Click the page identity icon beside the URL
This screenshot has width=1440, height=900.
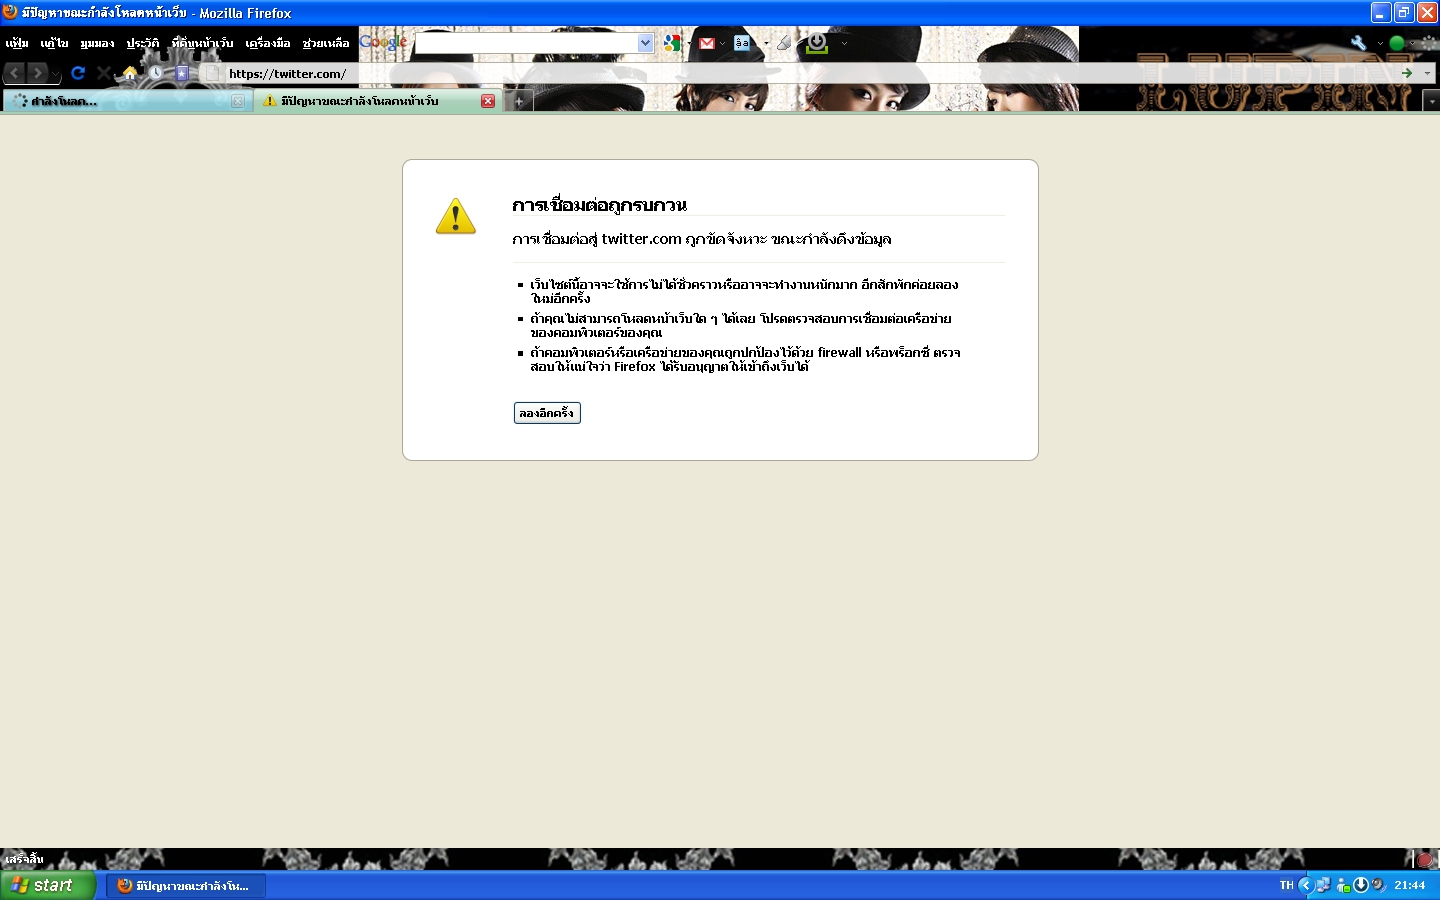coord(212,73)
